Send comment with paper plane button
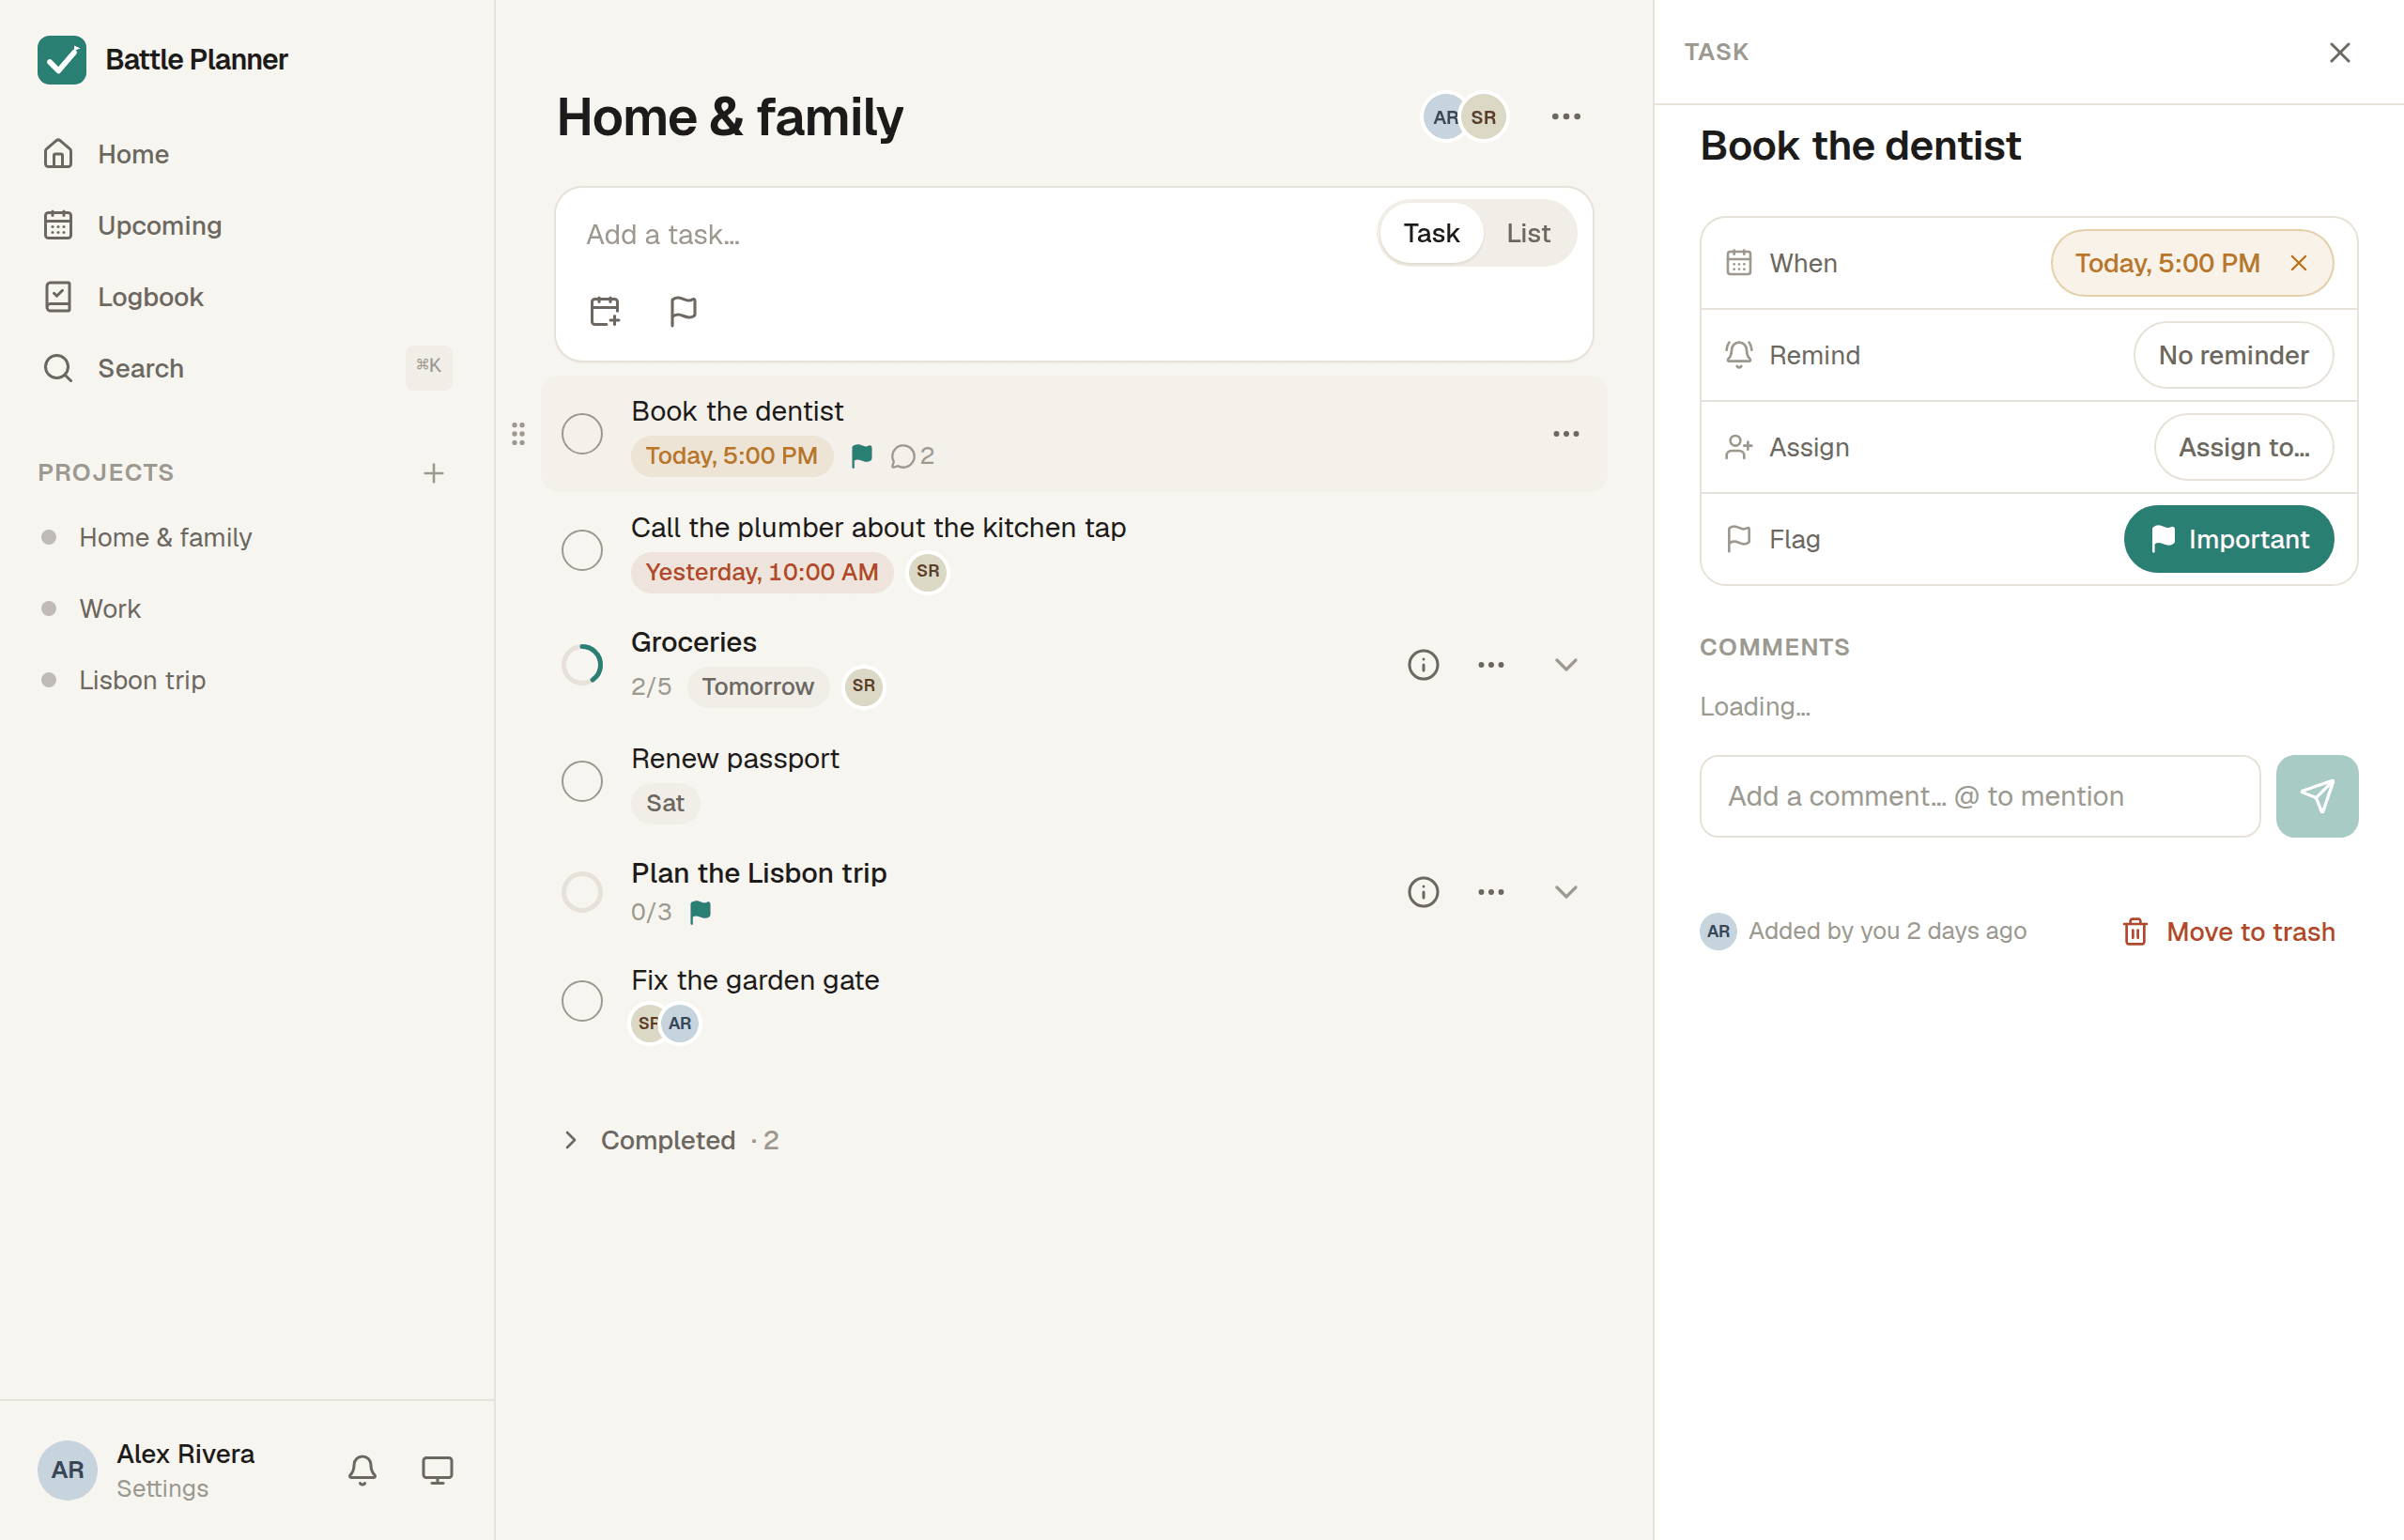Screen dimensions: 2404x1540 (2317, 796)
